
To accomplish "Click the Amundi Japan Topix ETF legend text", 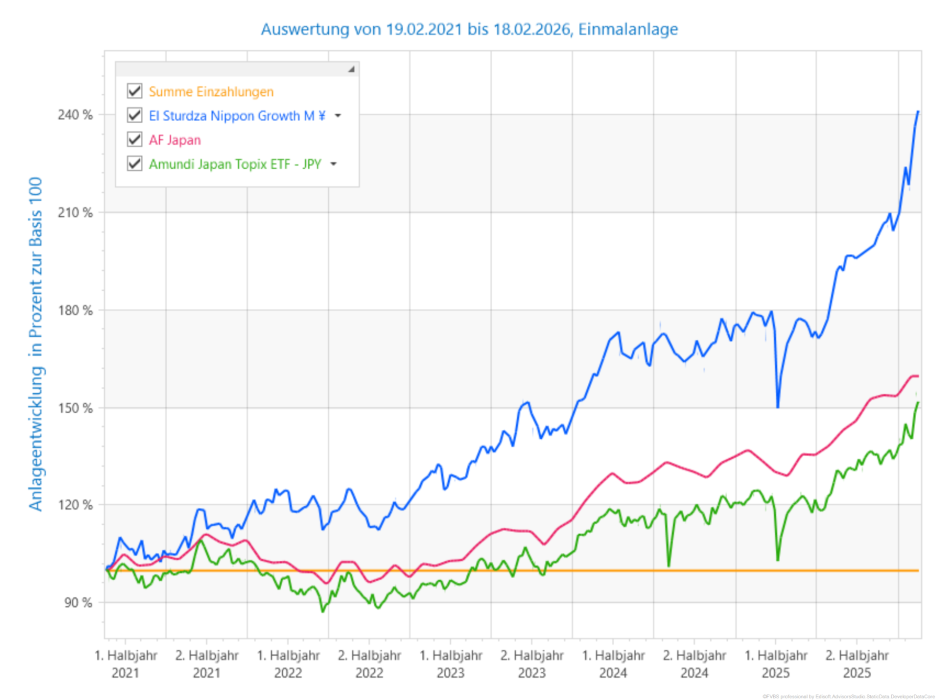I will (236, 164).
